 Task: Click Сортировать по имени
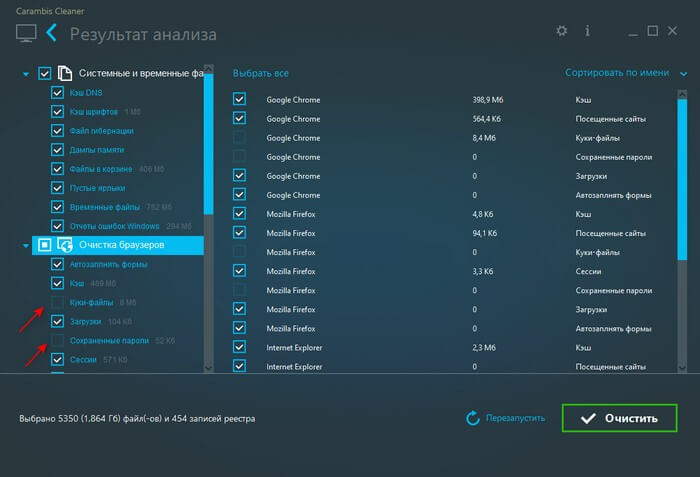tap(617, 72)
